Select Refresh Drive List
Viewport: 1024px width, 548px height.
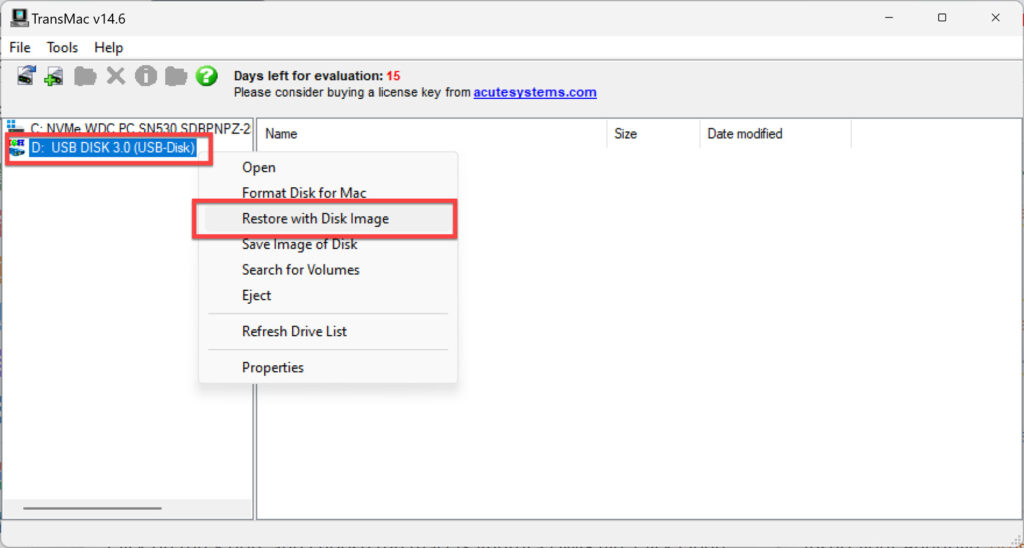point(328,331)
